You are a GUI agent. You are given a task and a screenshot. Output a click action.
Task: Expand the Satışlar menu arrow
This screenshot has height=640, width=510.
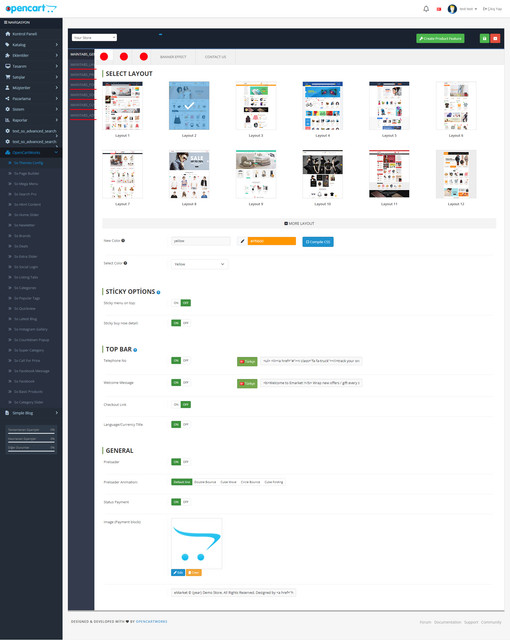click(x=56, y=77)
